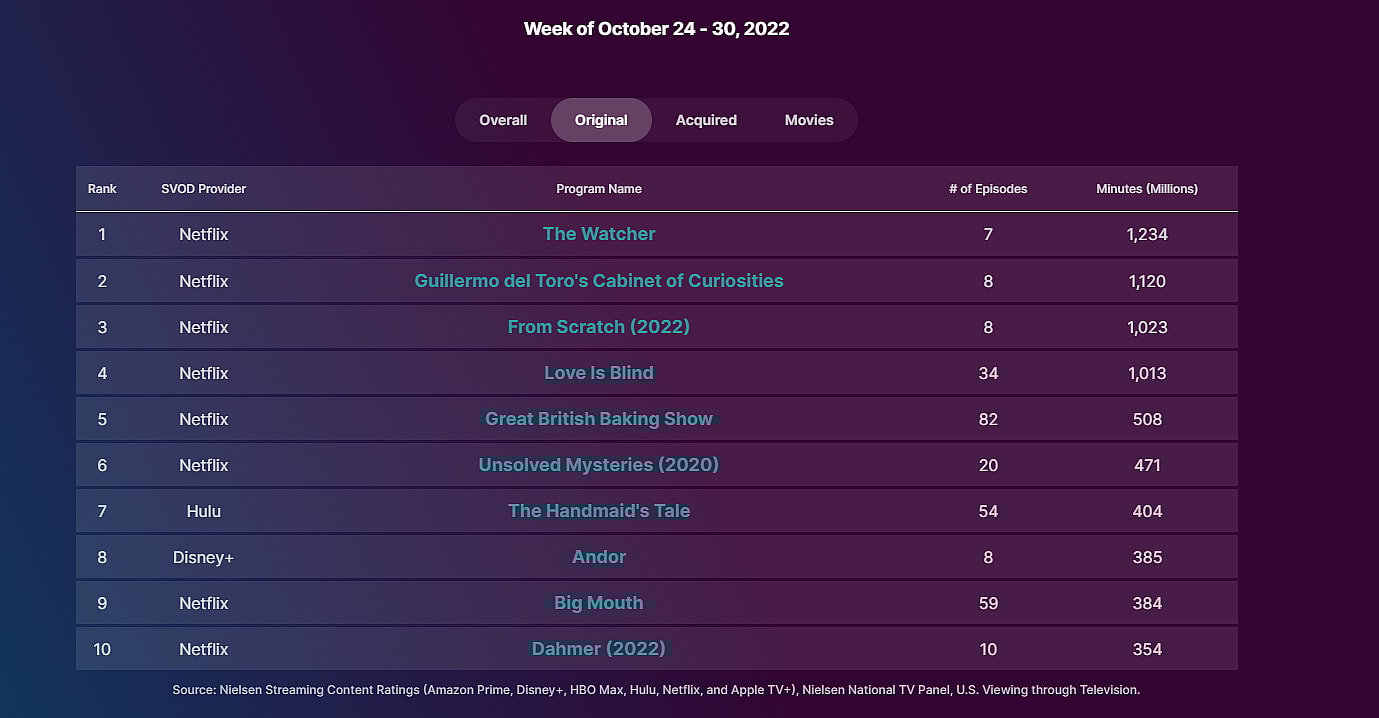Click the Dahmer (2022) title
Screen dimensions: 1379x718
599,649
